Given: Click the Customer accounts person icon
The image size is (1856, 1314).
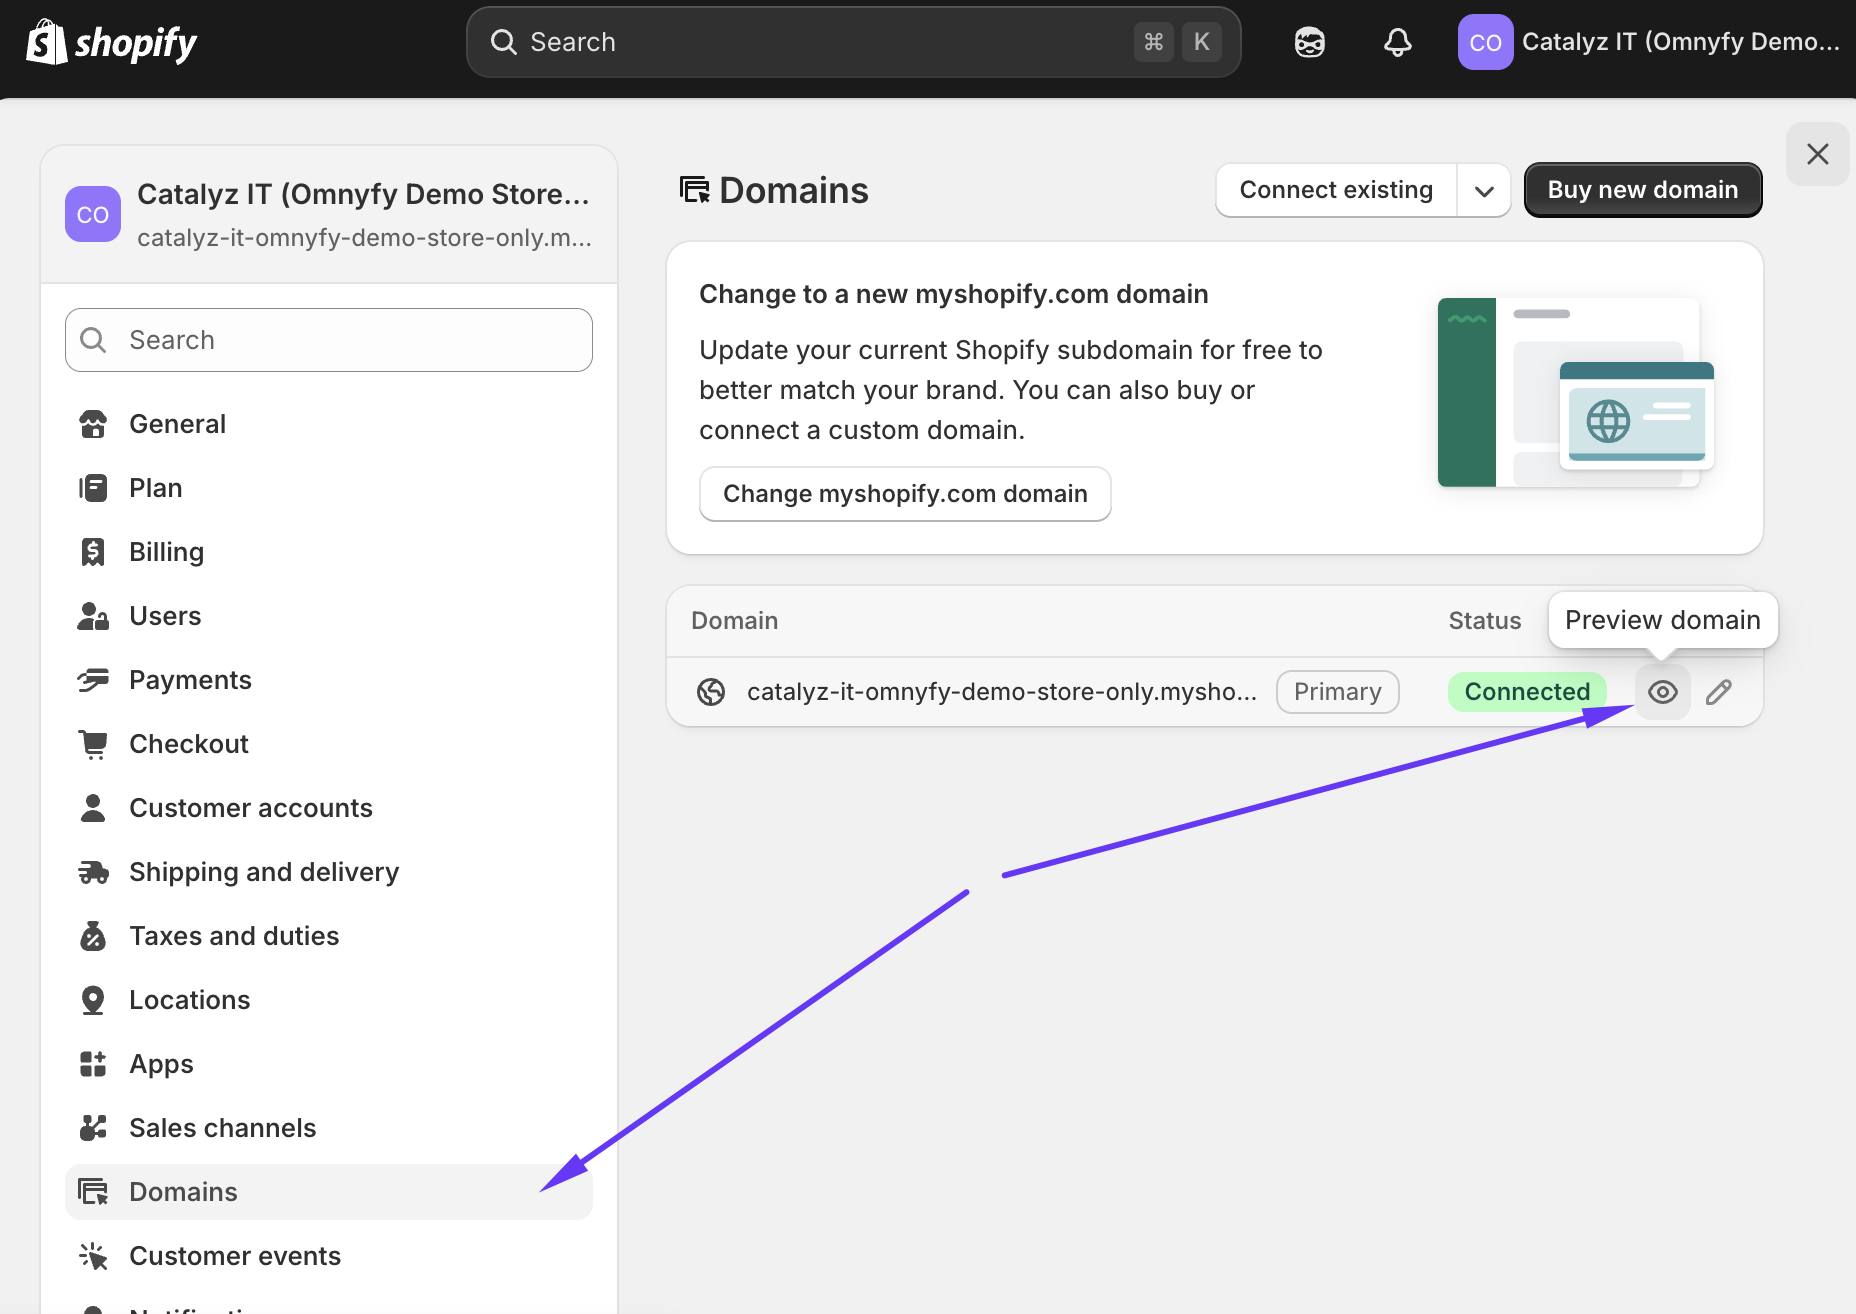Looking at the screenshot, I should pyautogui.click(x=93, y=808).
